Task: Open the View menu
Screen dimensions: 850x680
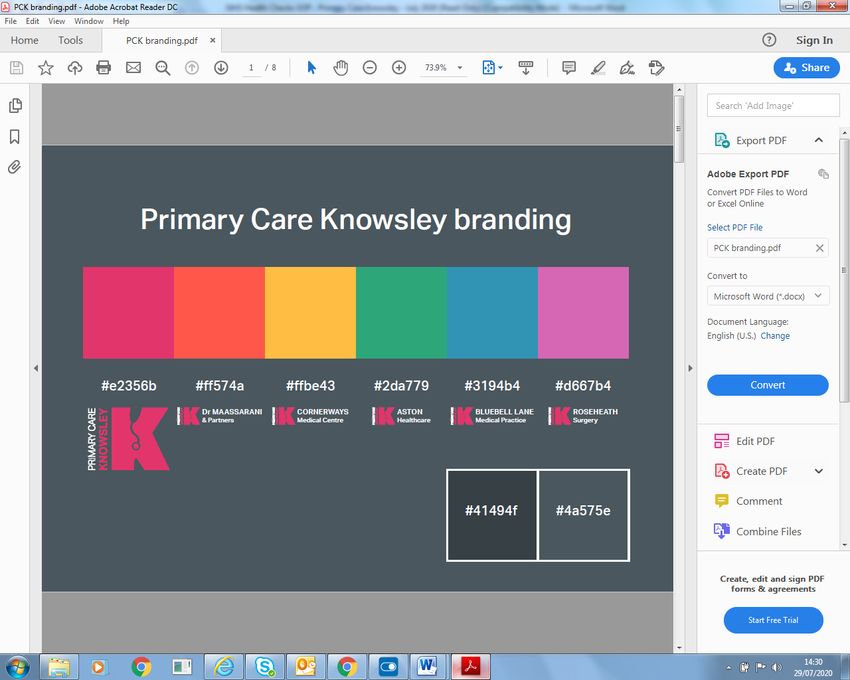Action: click(x=56, y=21)
